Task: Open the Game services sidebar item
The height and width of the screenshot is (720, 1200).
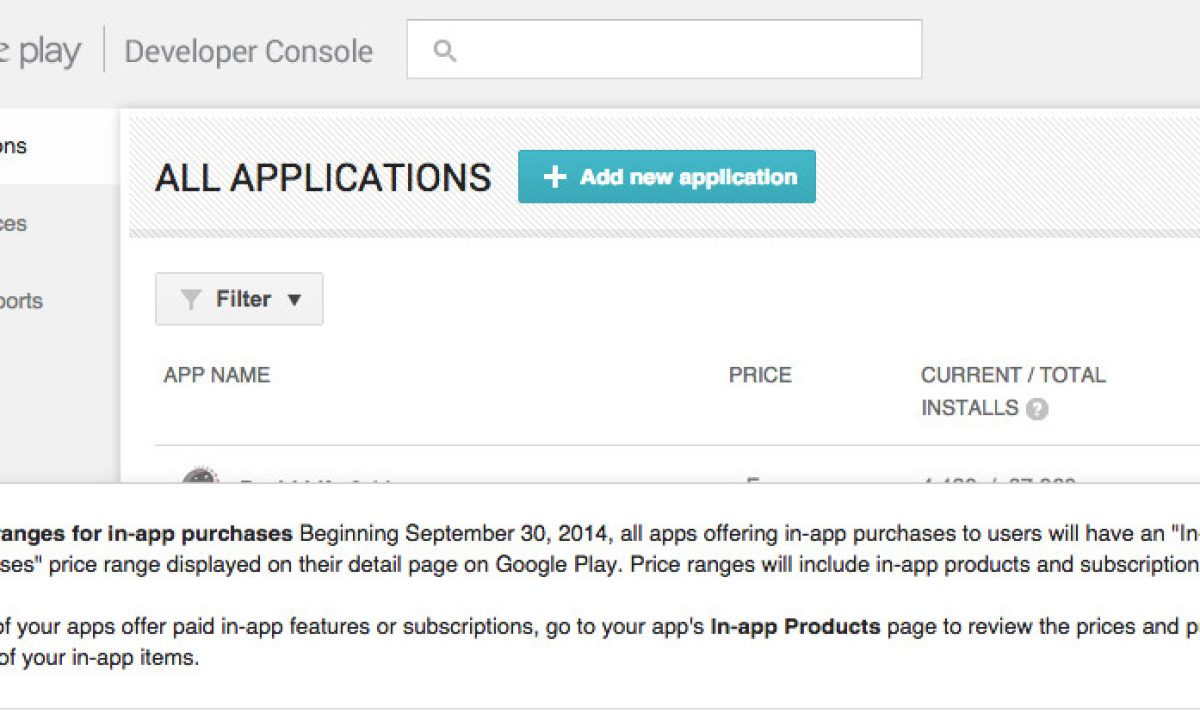Action: click(14, 224)
